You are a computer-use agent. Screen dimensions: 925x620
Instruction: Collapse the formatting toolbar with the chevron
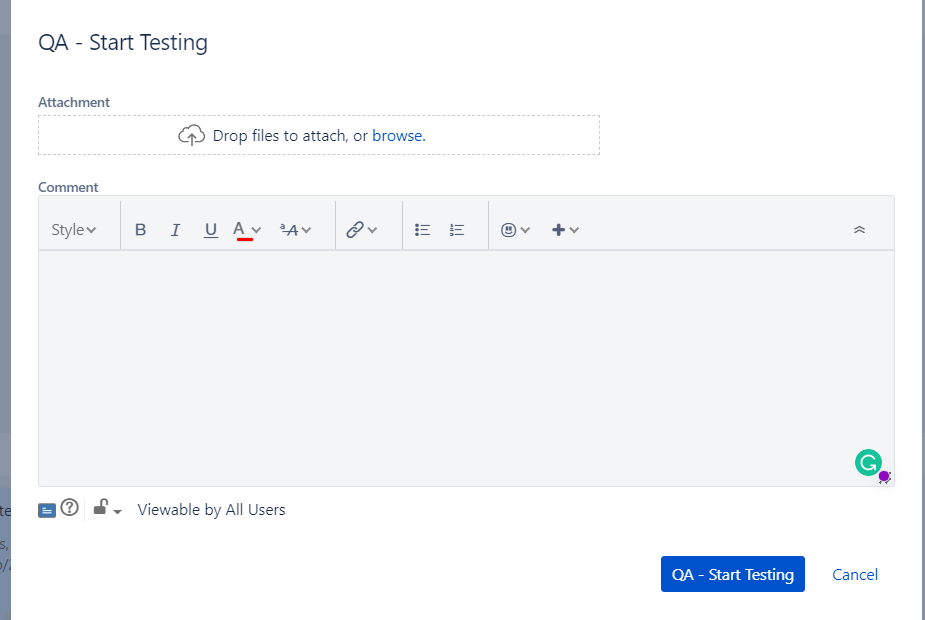859,229
